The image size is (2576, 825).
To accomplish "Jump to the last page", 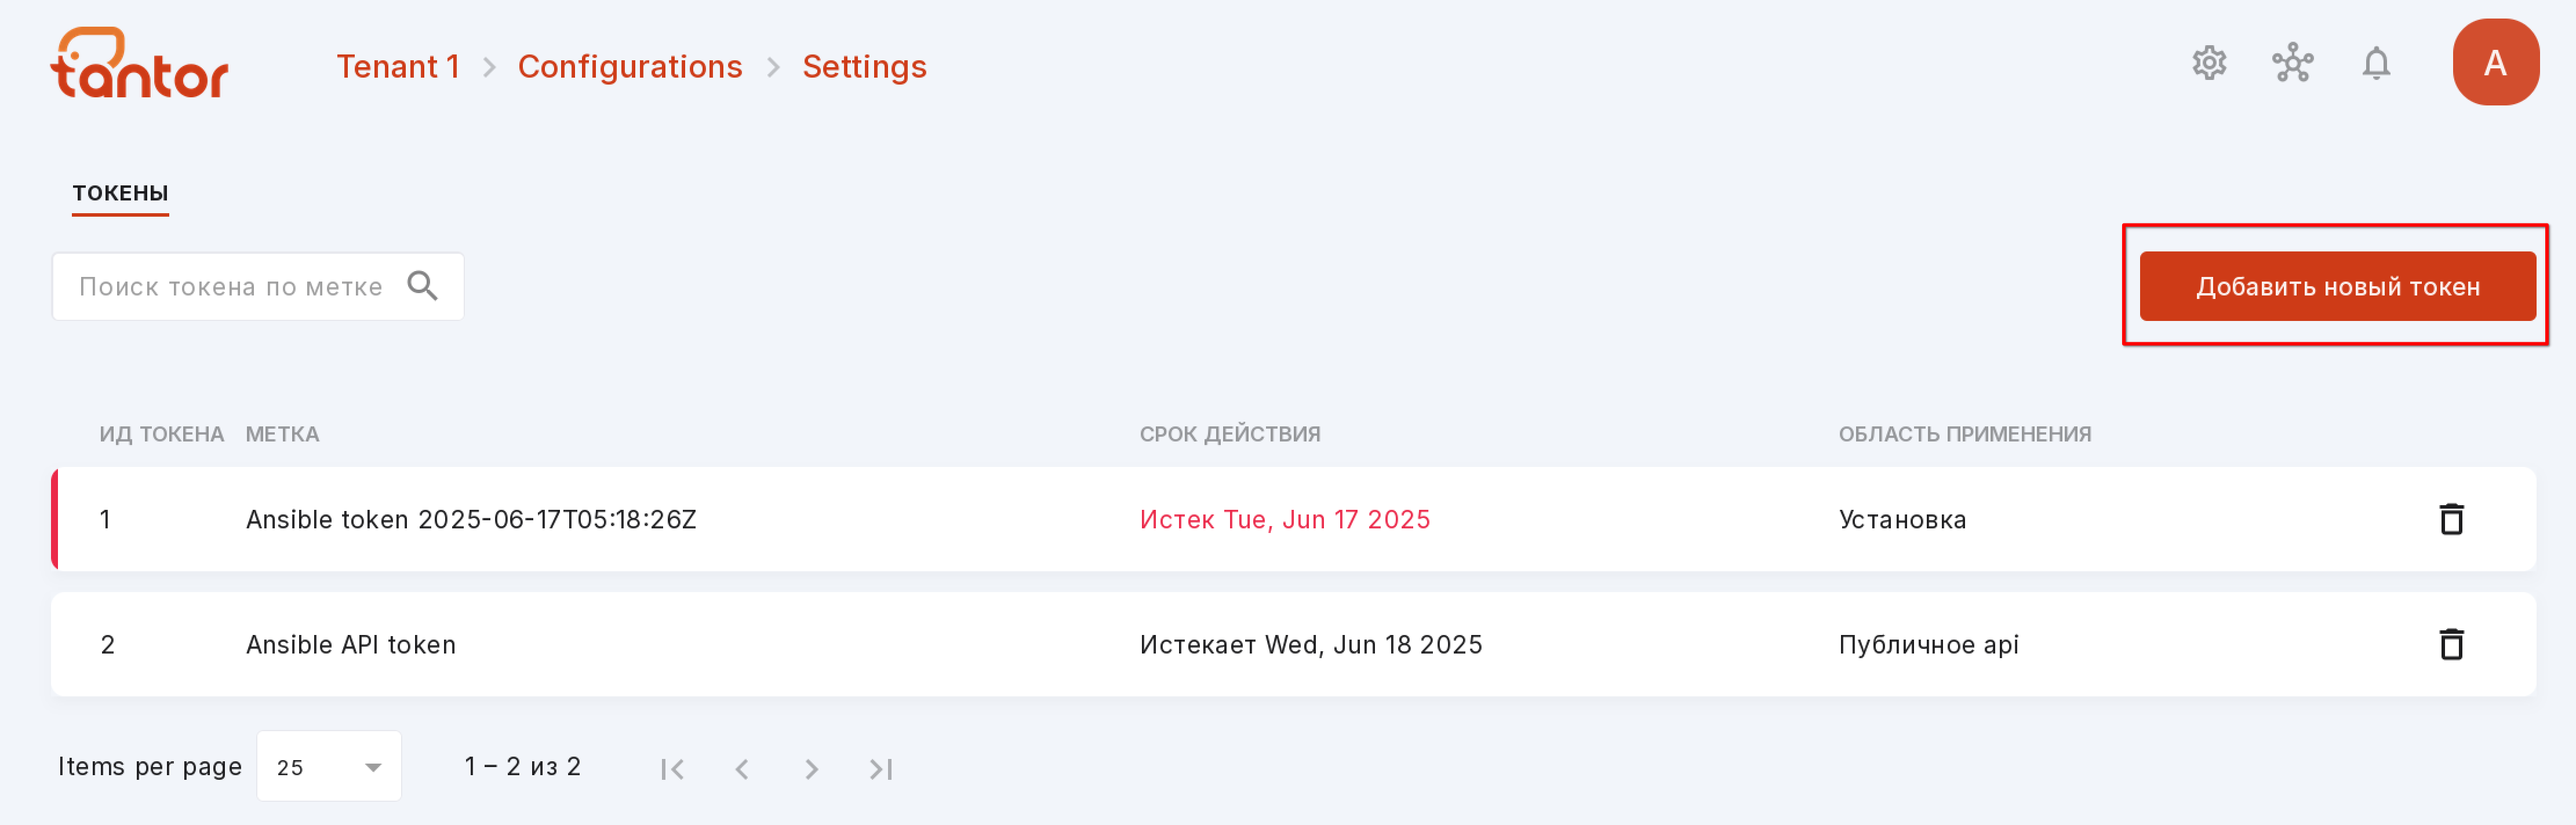I will pos(880,768).
